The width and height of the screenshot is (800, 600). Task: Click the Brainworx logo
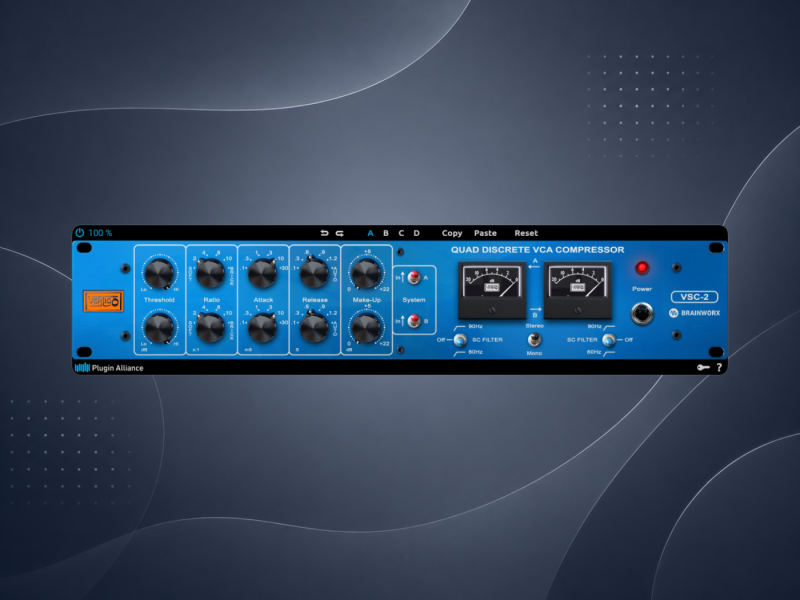(x=694, y=313)
